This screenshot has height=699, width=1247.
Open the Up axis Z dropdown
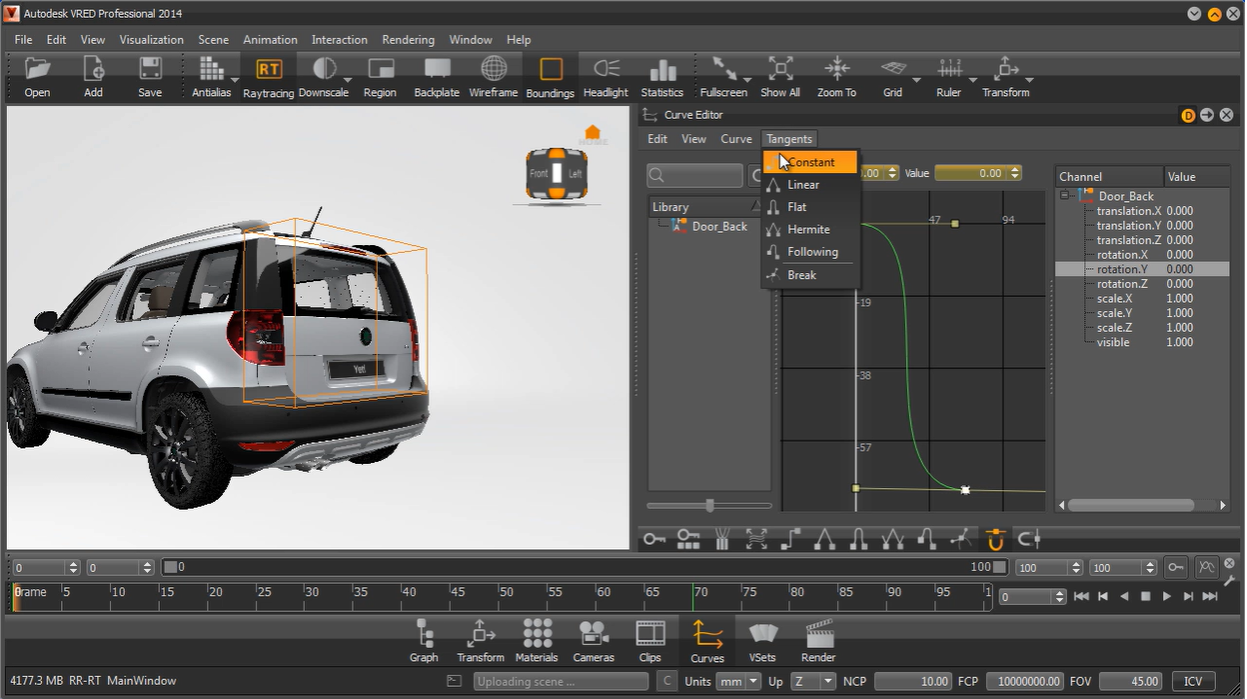pyautogui.click(x=813, y=681)
